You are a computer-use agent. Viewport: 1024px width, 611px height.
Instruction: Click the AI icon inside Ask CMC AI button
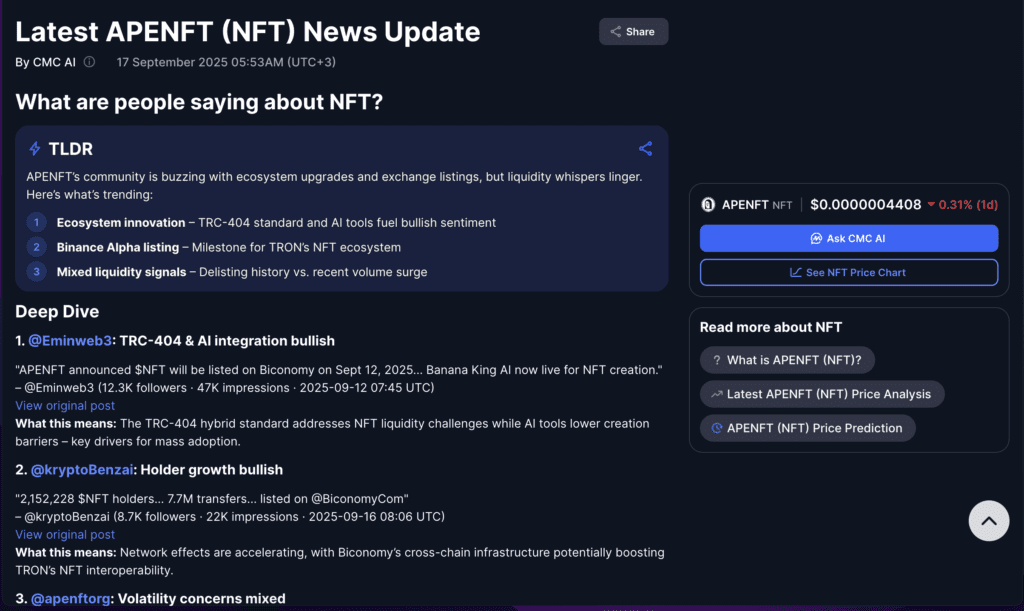click(816, 238)
